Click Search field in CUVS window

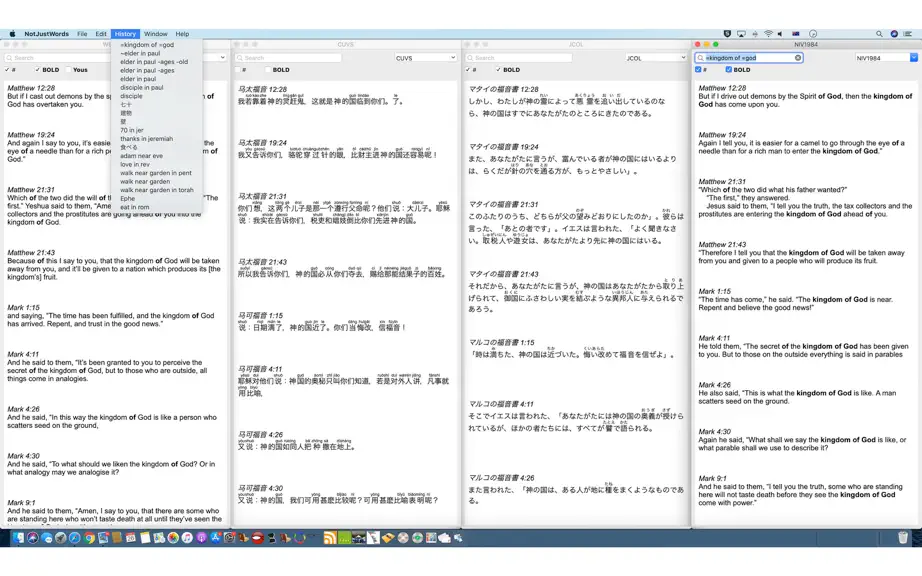click(x=288, y=58)
